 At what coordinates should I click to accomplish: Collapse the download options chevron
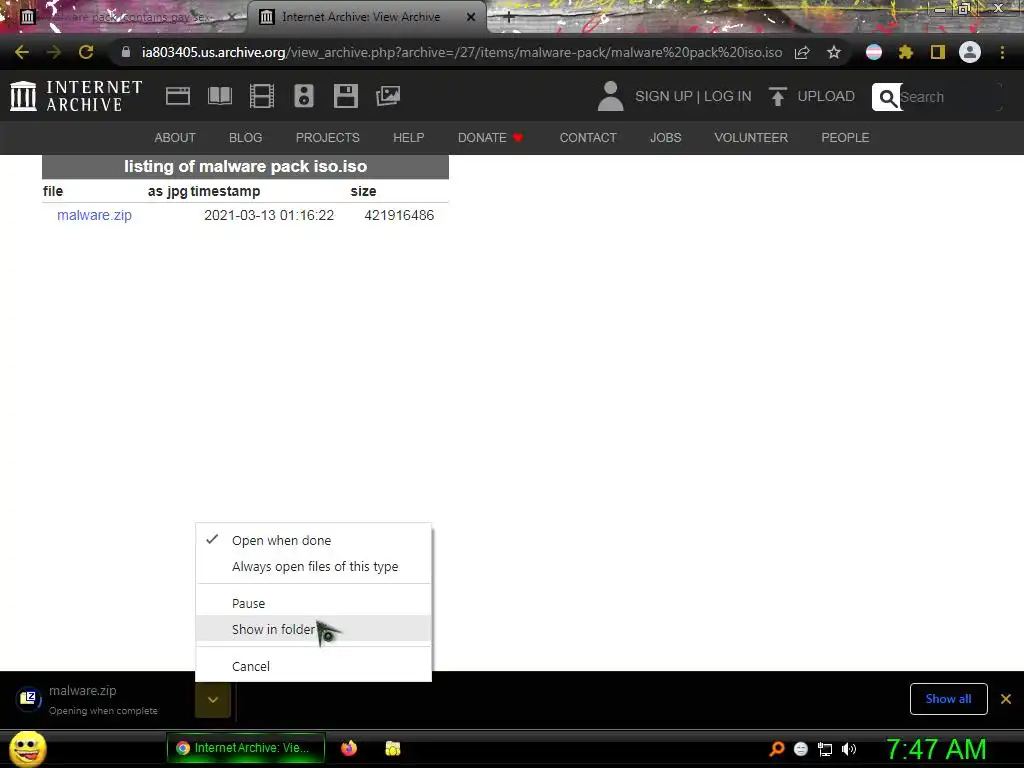[x=213, y=700]
